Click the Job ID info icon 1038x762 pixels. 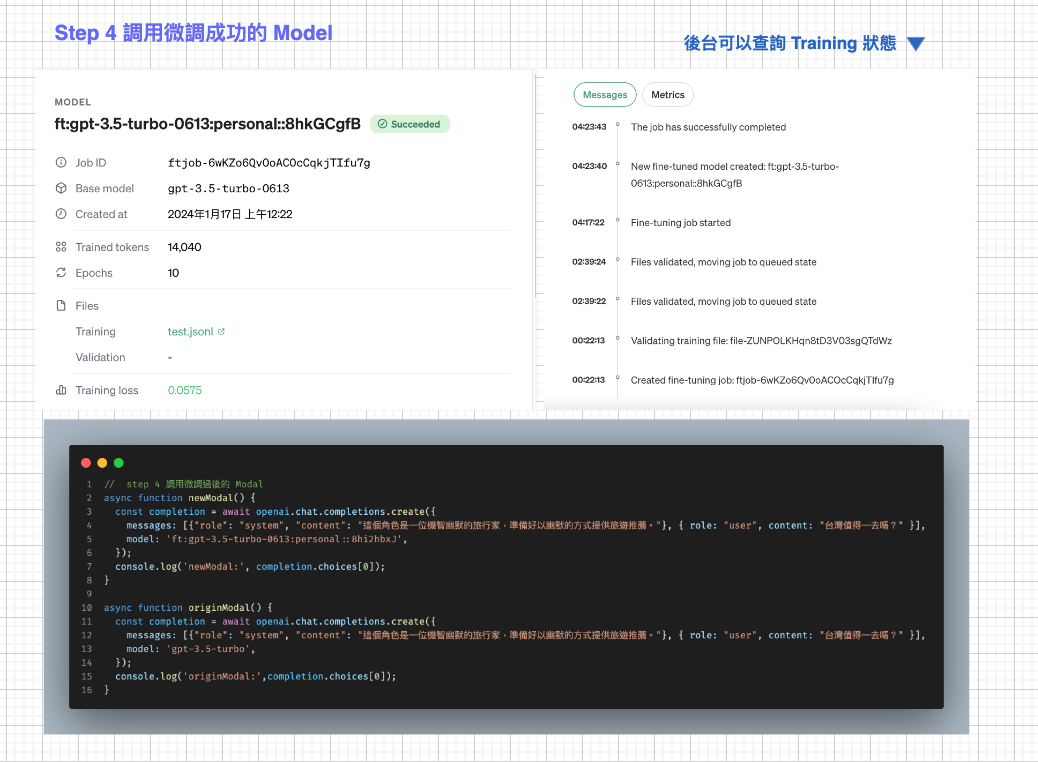click(61, 163)
